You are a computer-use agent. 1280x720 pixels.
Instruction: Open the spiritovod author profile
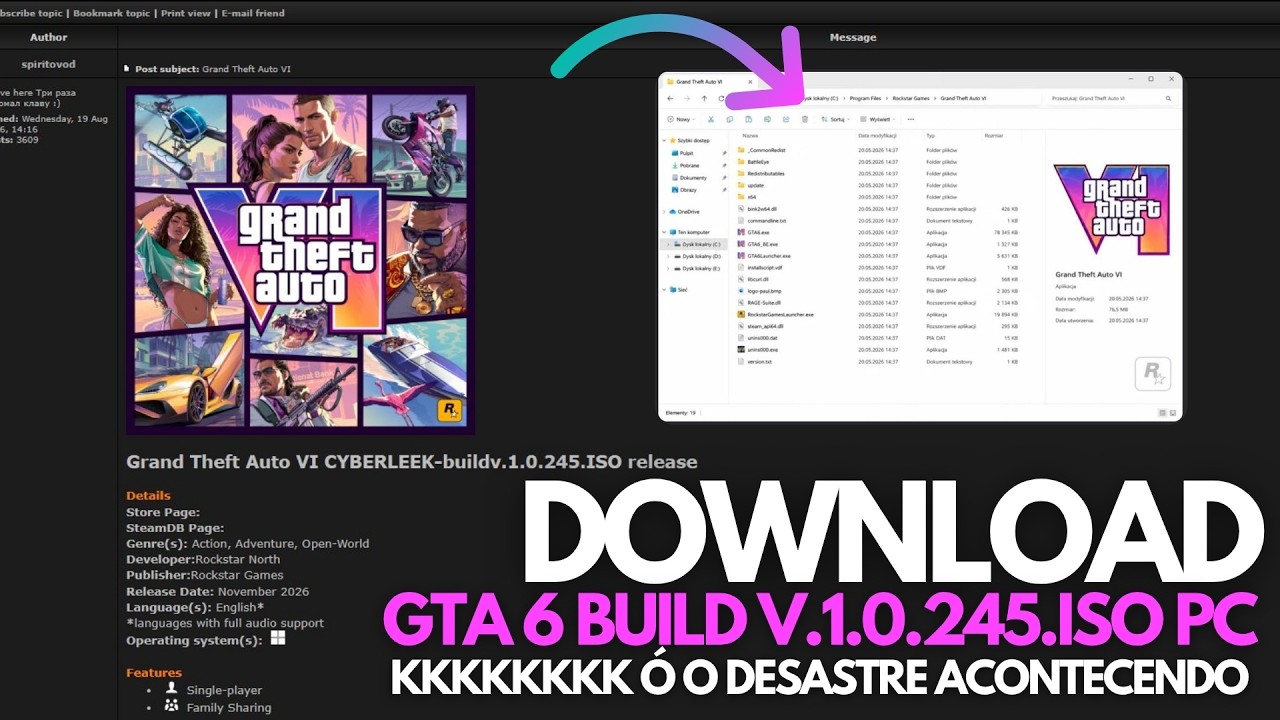tap(48, 64)
